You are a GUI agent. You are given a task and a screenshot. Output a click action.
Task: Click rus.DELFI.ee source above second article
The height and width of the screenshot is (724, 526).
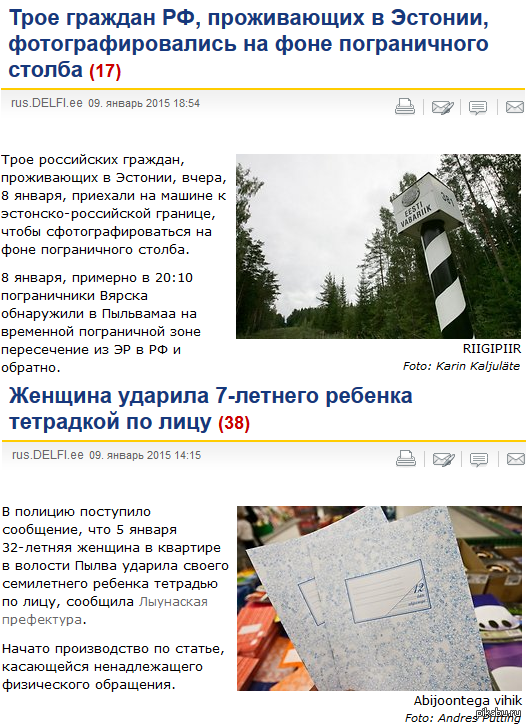[x=48, y=455]
